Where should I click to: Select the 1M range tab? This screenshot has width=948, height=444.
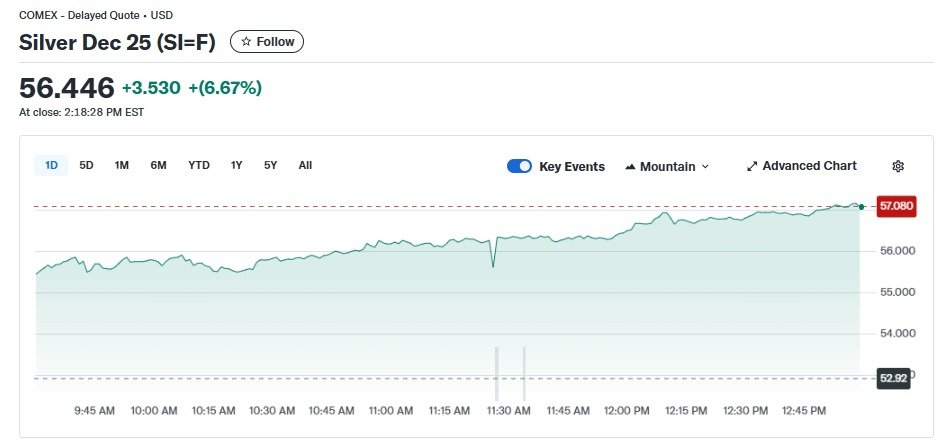click(x=121, y=165)
